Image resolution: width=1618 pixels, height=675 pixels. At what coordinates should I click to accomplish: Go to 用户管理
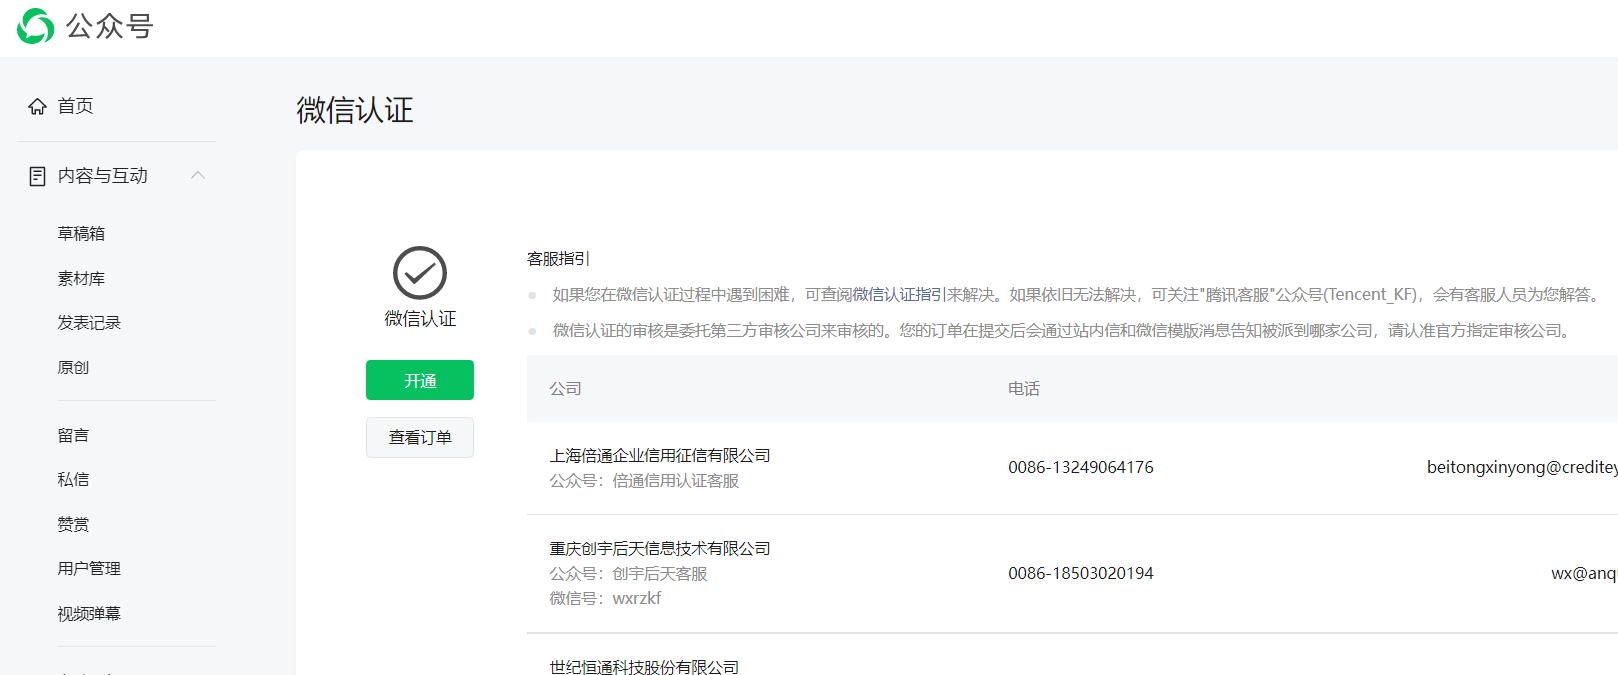pos(89,568)
